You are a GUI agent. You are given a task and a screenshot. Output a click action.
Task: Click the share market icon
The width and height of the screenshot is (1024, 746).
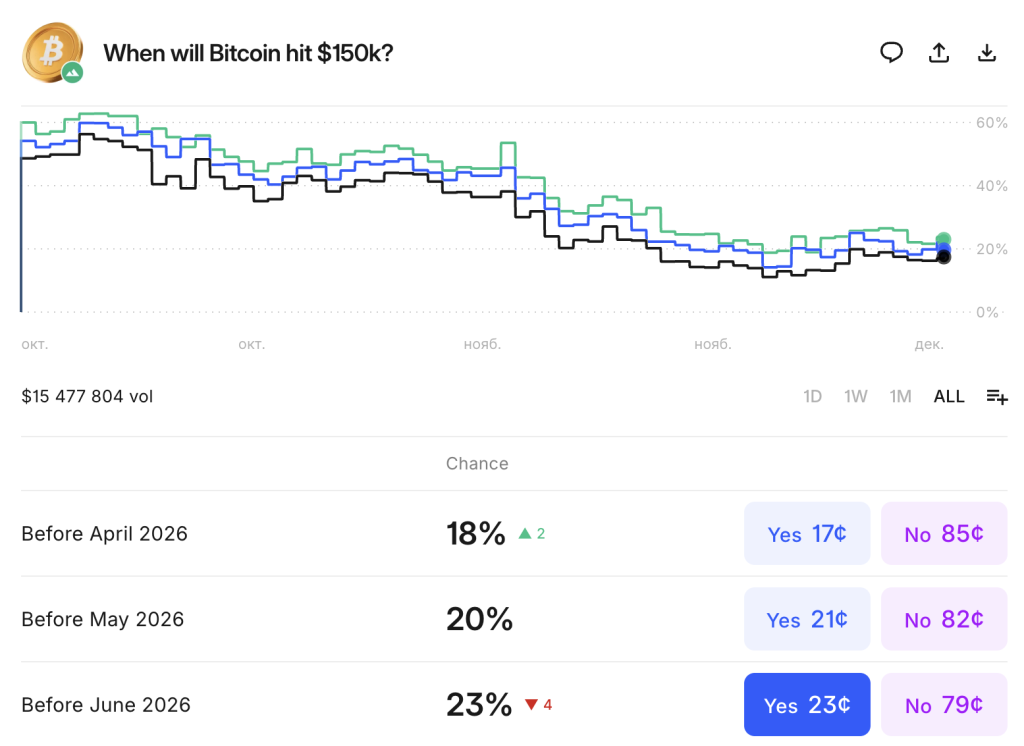pos(939,53)
